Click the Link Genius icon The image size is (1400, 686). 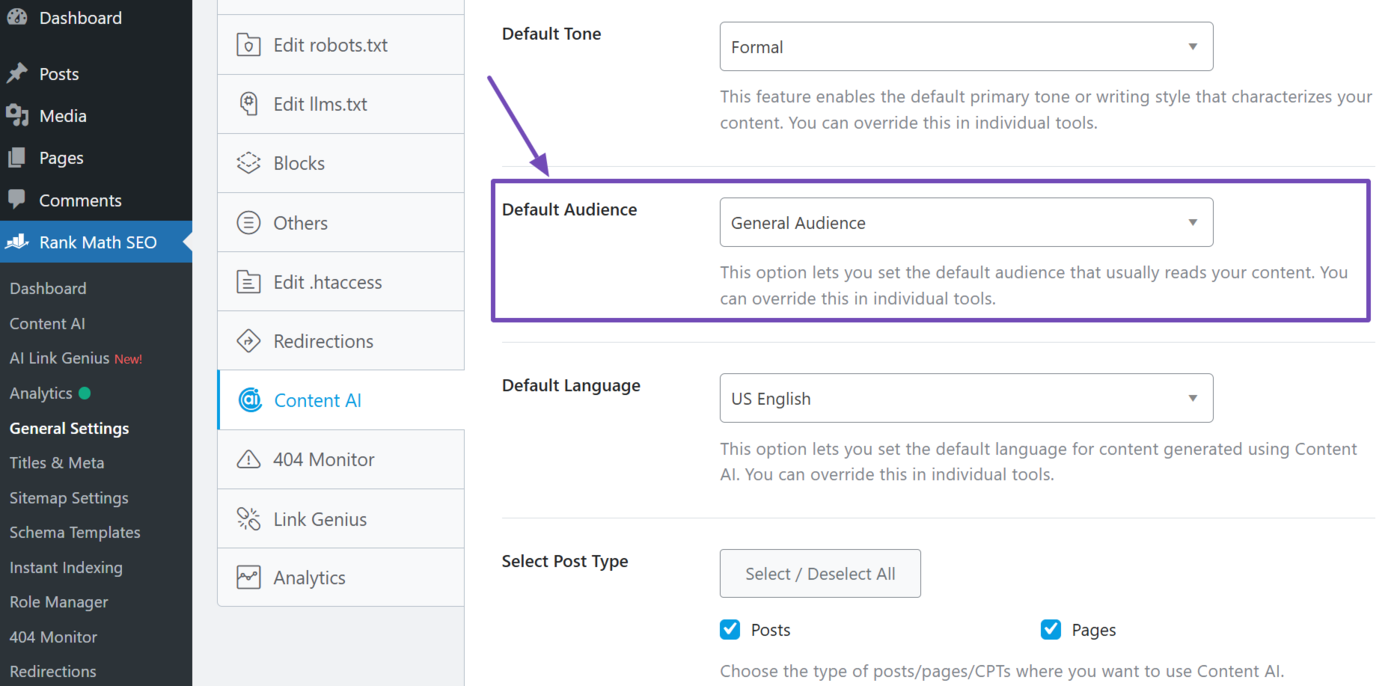(248, 519)
